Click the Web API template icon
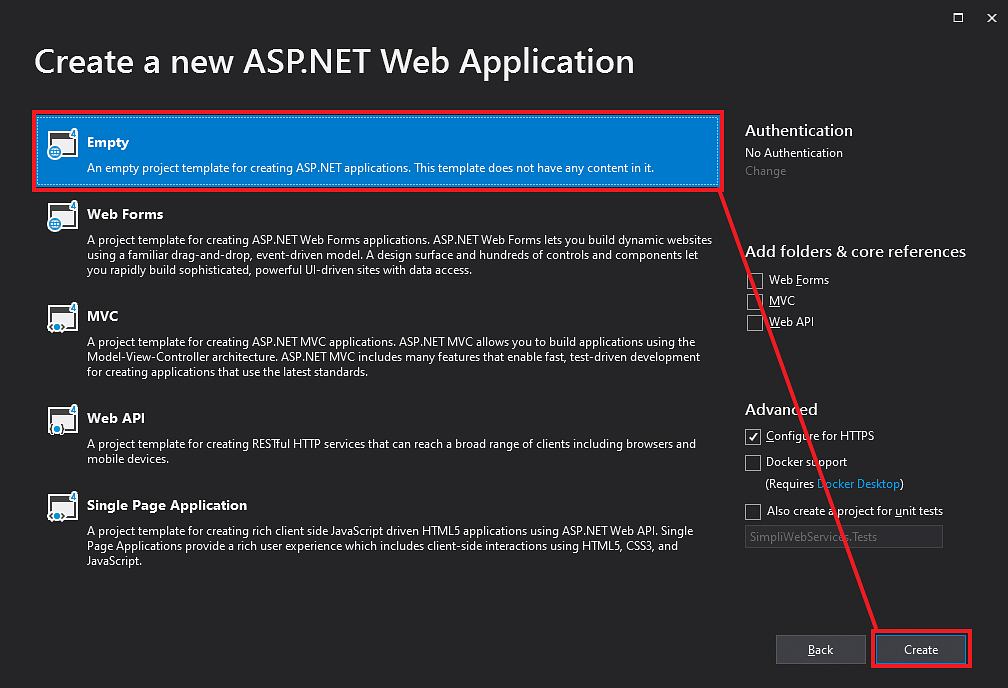Image resolution: width=1008 pixels, height=688 pixels. tap(62, 420)
